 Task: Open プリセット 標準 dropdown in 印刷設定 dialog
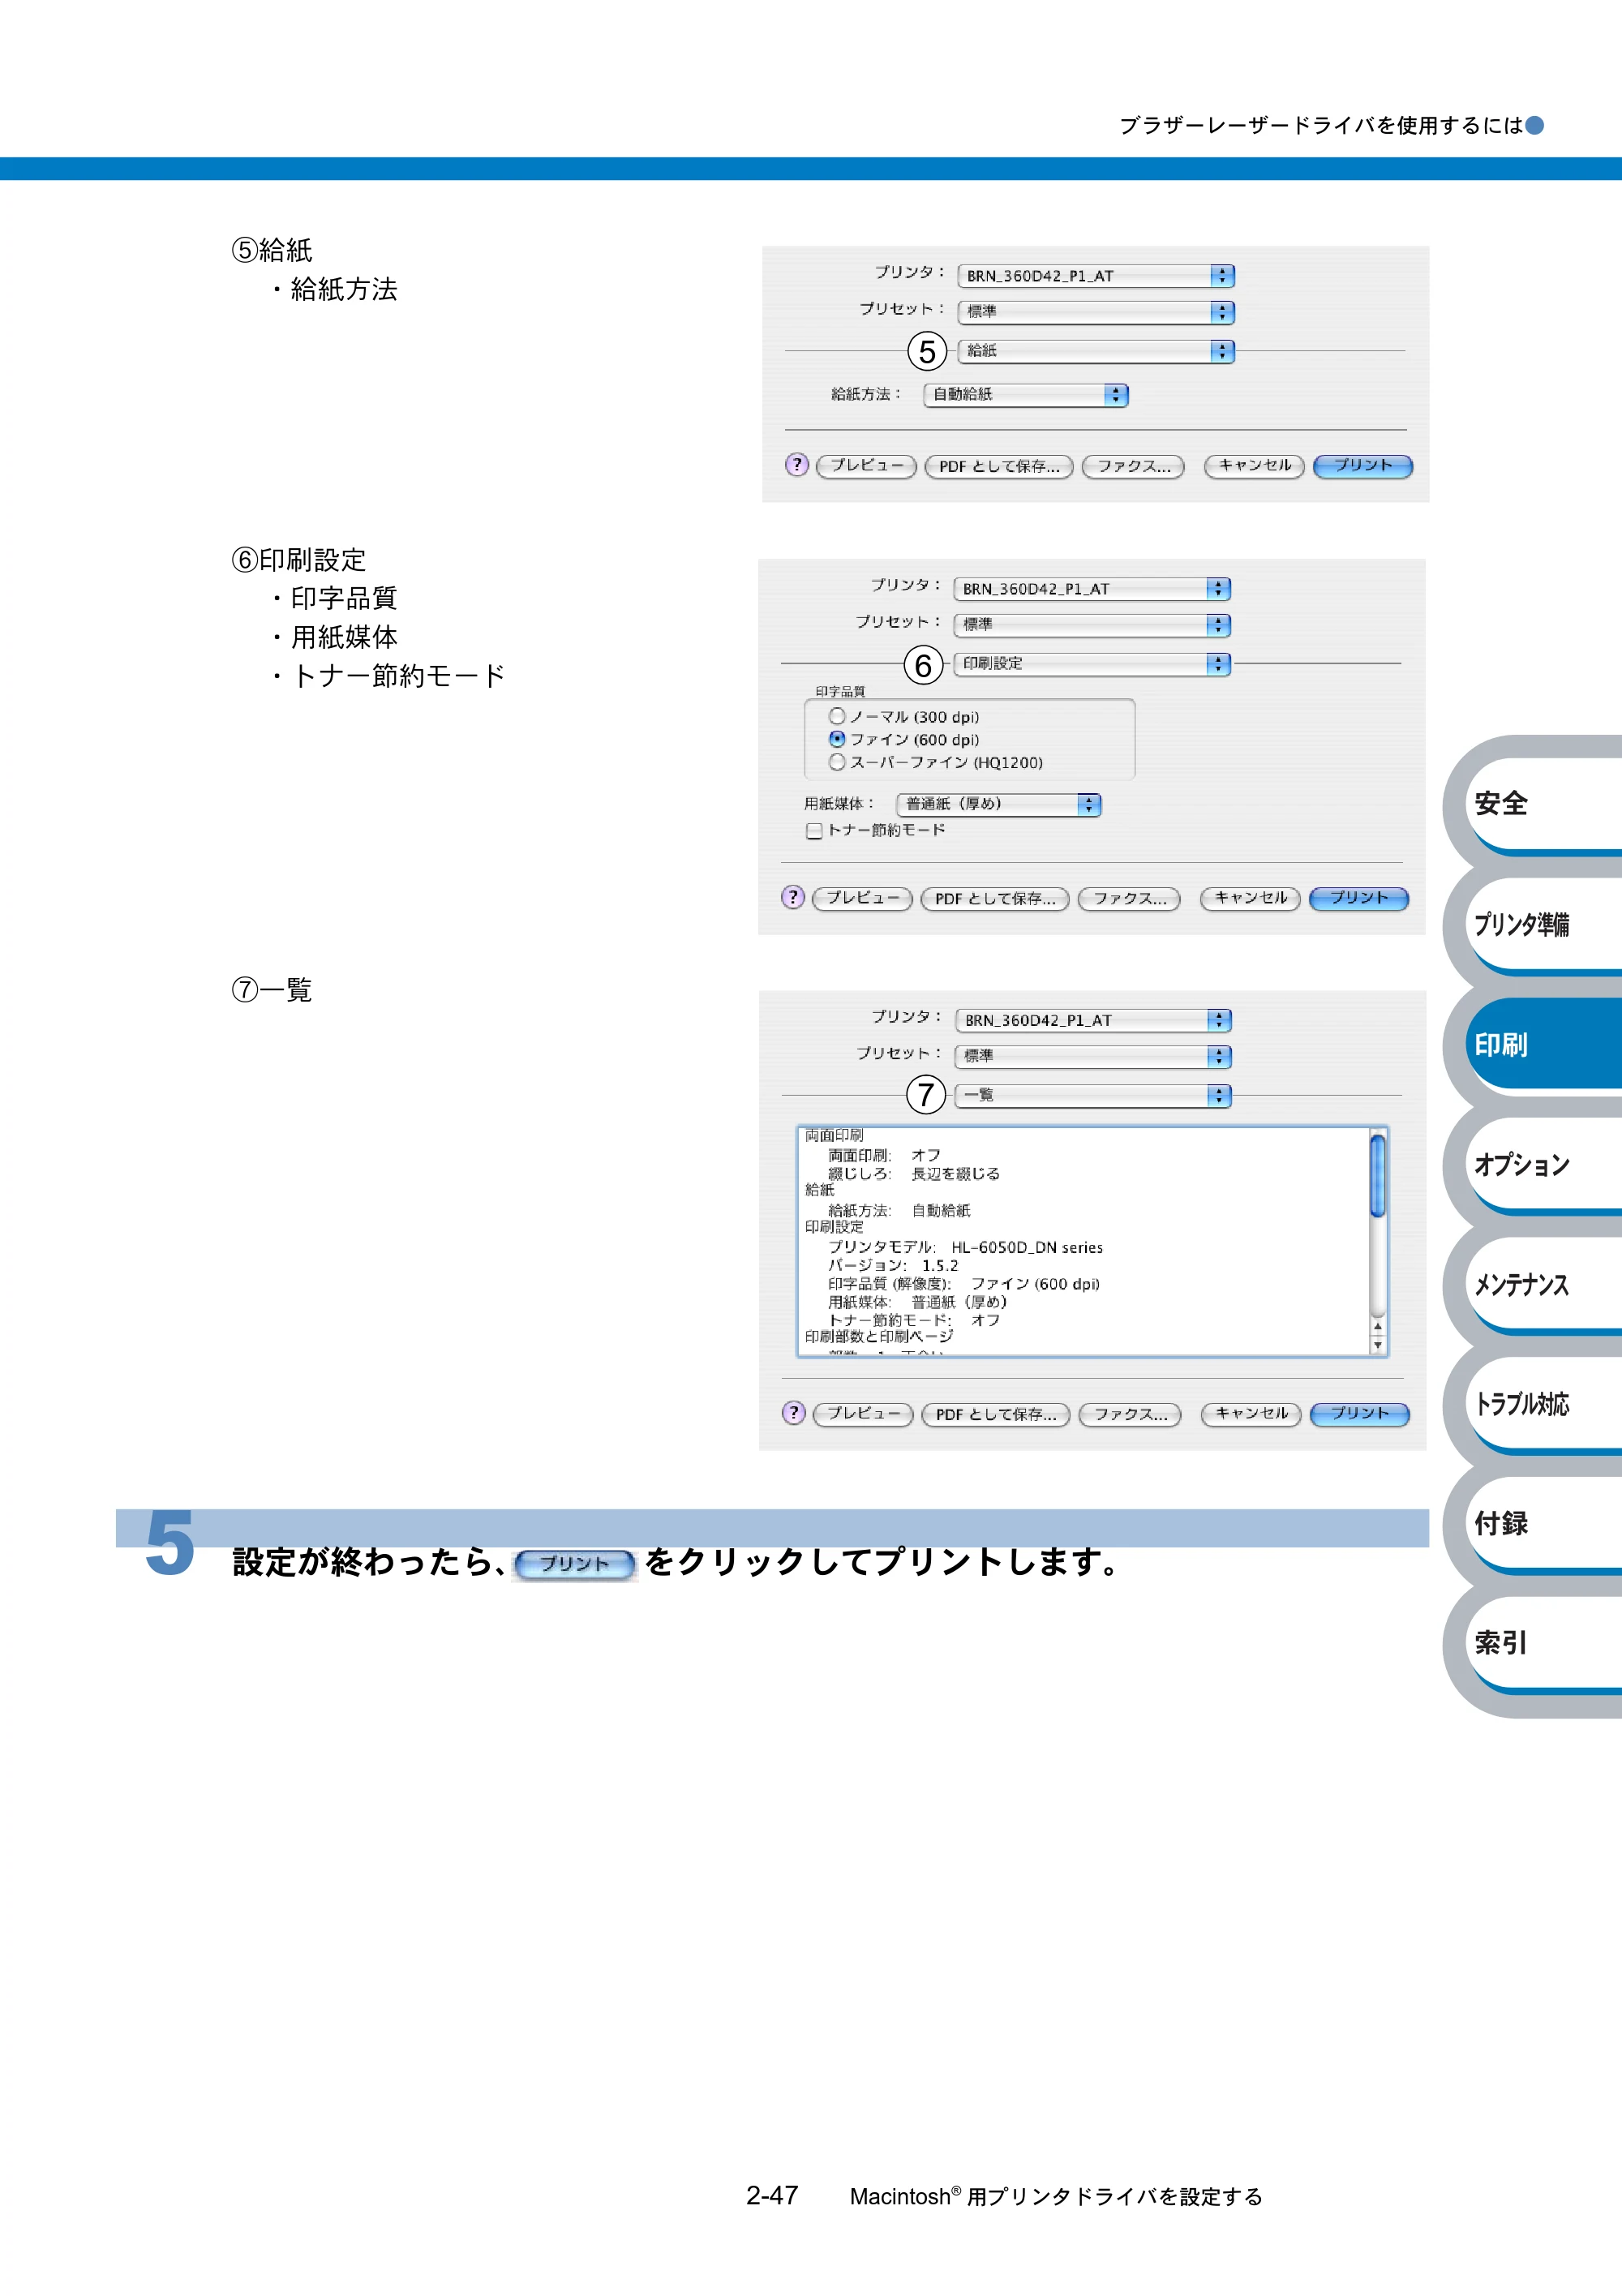[1092, 625]
